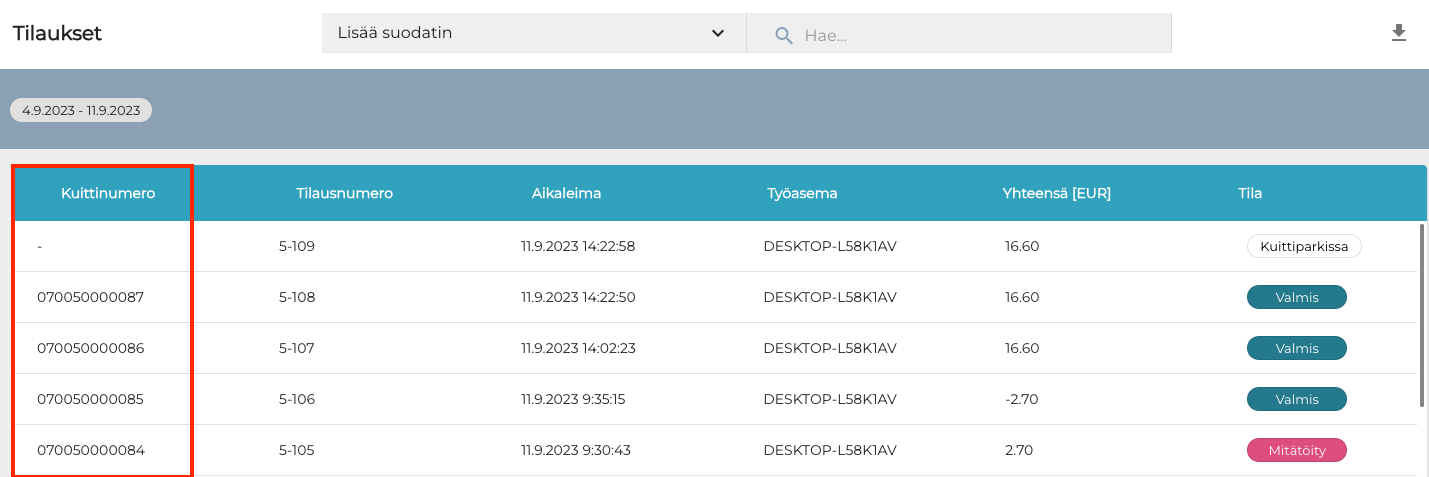Click the vertical scrollbar of the table
Screen dimensions: 1429x477
point(1421,315)
